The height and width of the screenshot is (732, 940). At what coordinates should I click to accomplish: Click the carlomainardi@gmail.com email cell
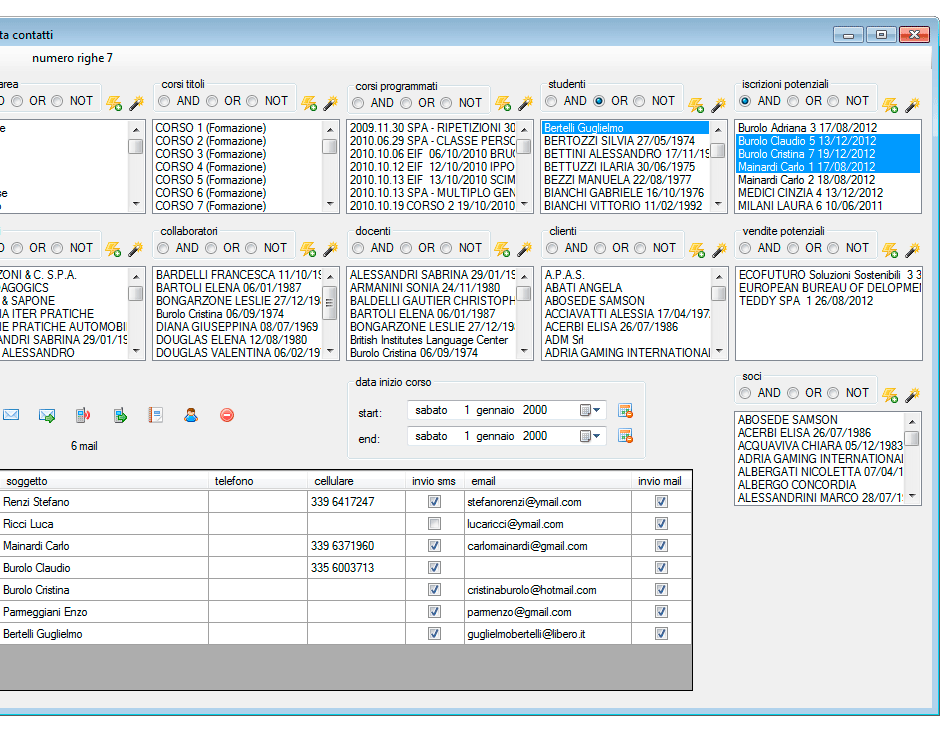click(548, 546)
